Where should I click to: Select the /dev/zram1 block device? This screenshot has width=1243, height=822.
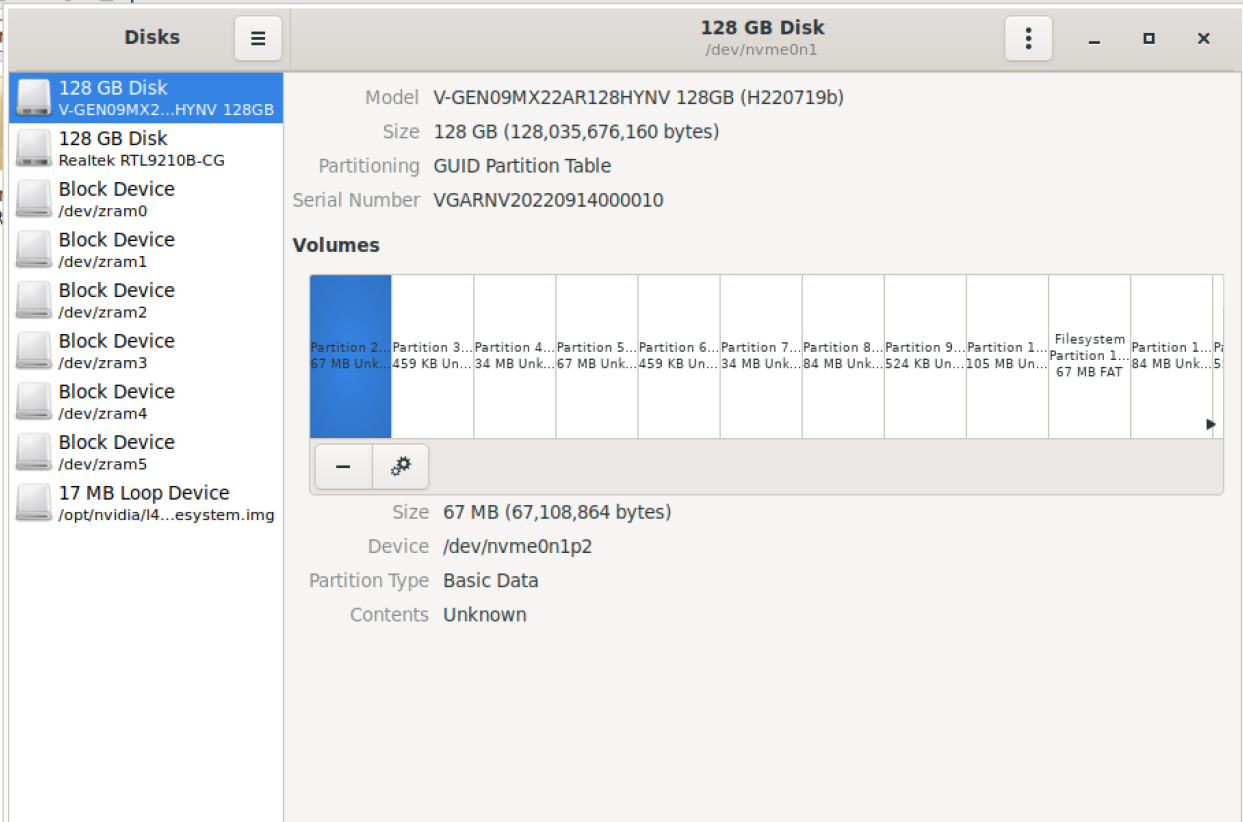(146, 250)
